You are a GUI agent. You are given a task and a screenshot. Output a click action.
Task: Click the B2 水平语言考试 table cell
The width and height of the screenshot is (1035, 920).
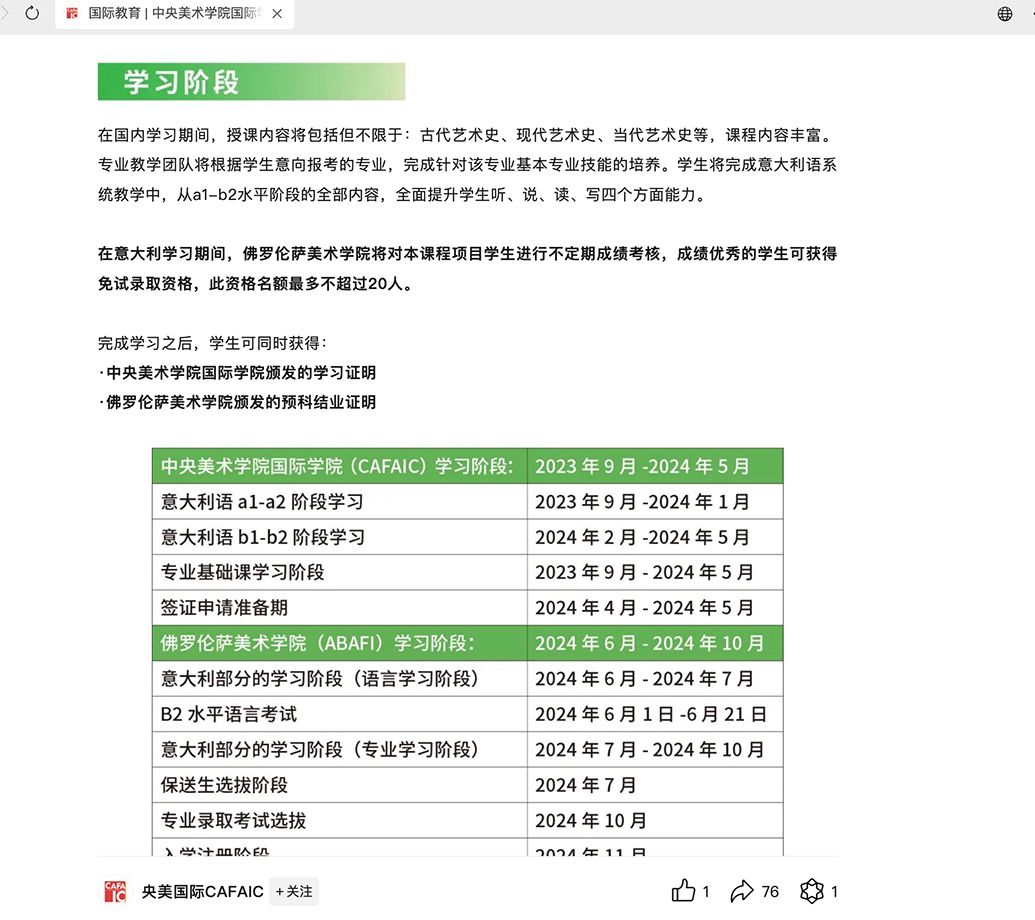coord(229,714)
